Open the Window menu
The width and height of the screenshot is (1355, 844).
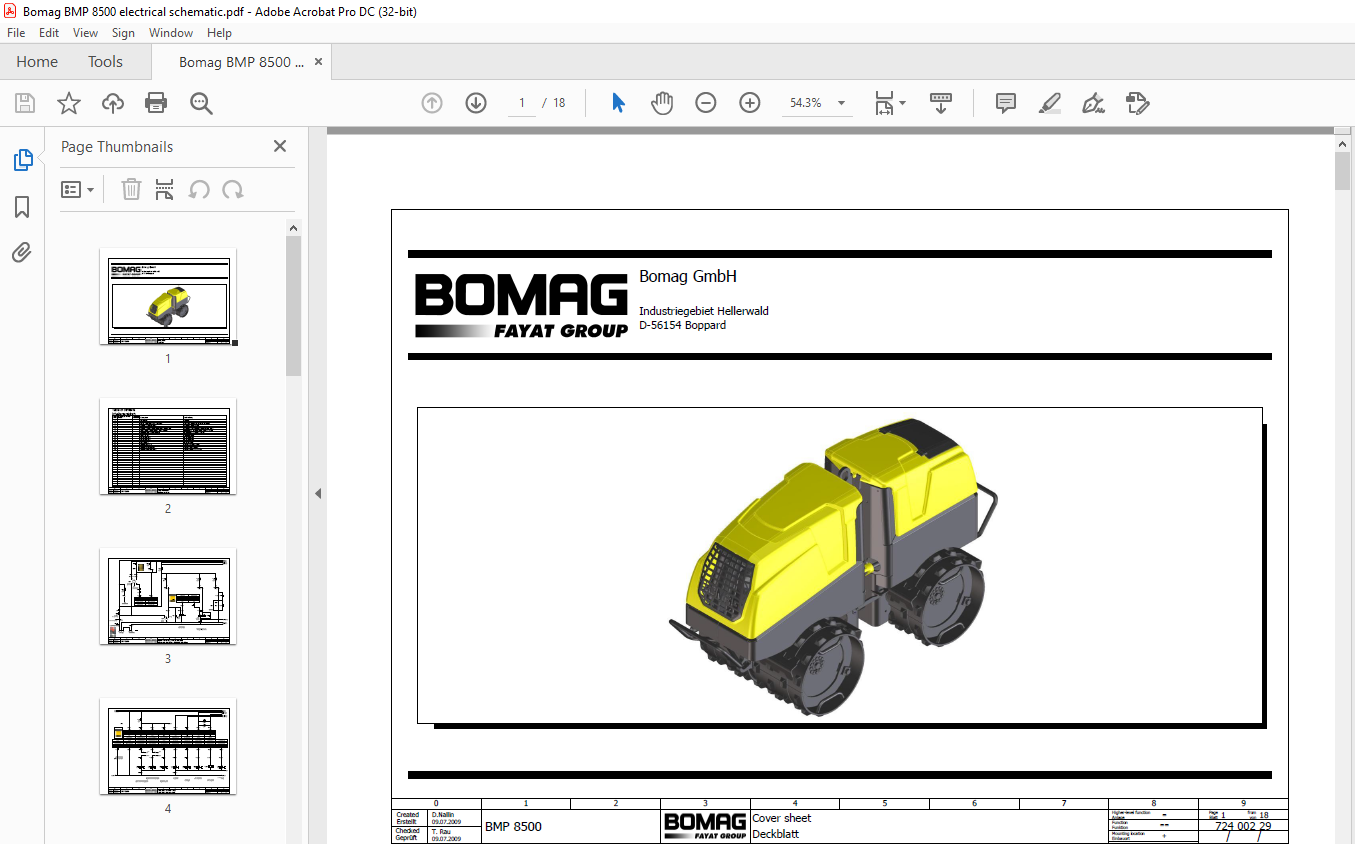pyautogui.click(x=171, y=33)
